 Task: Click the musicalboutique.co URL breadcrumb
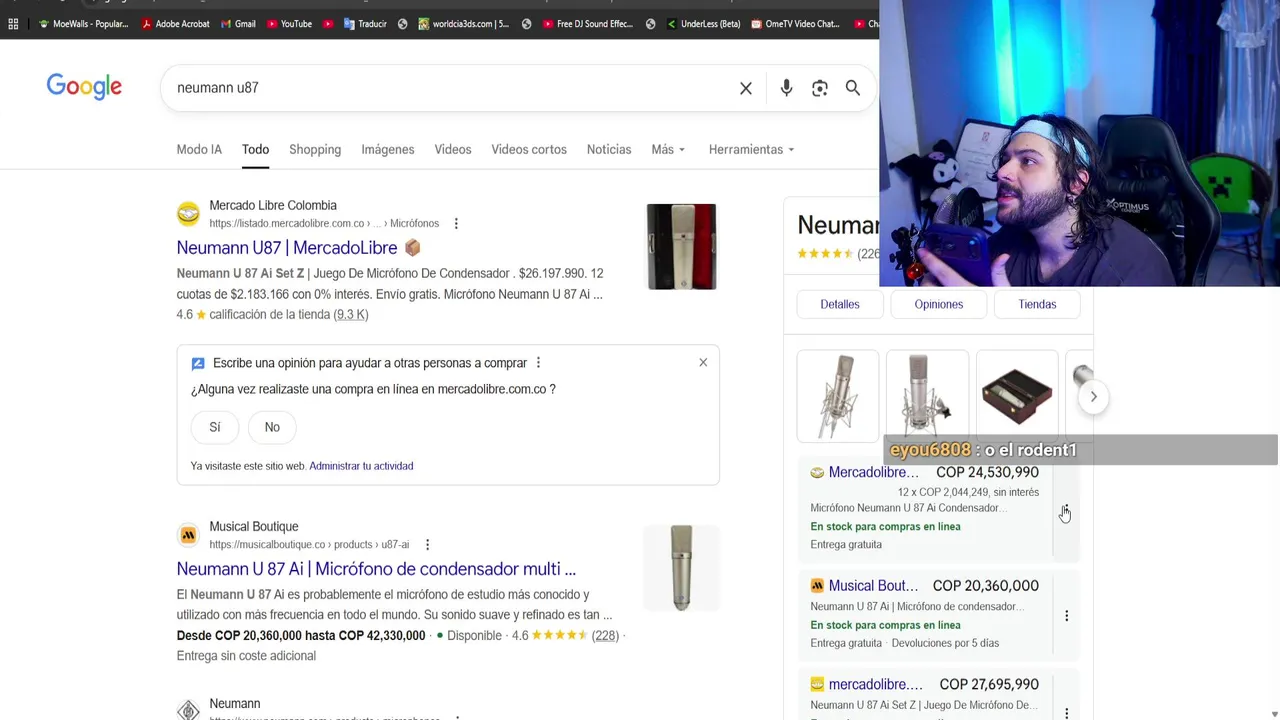click(x=309, y=545)
